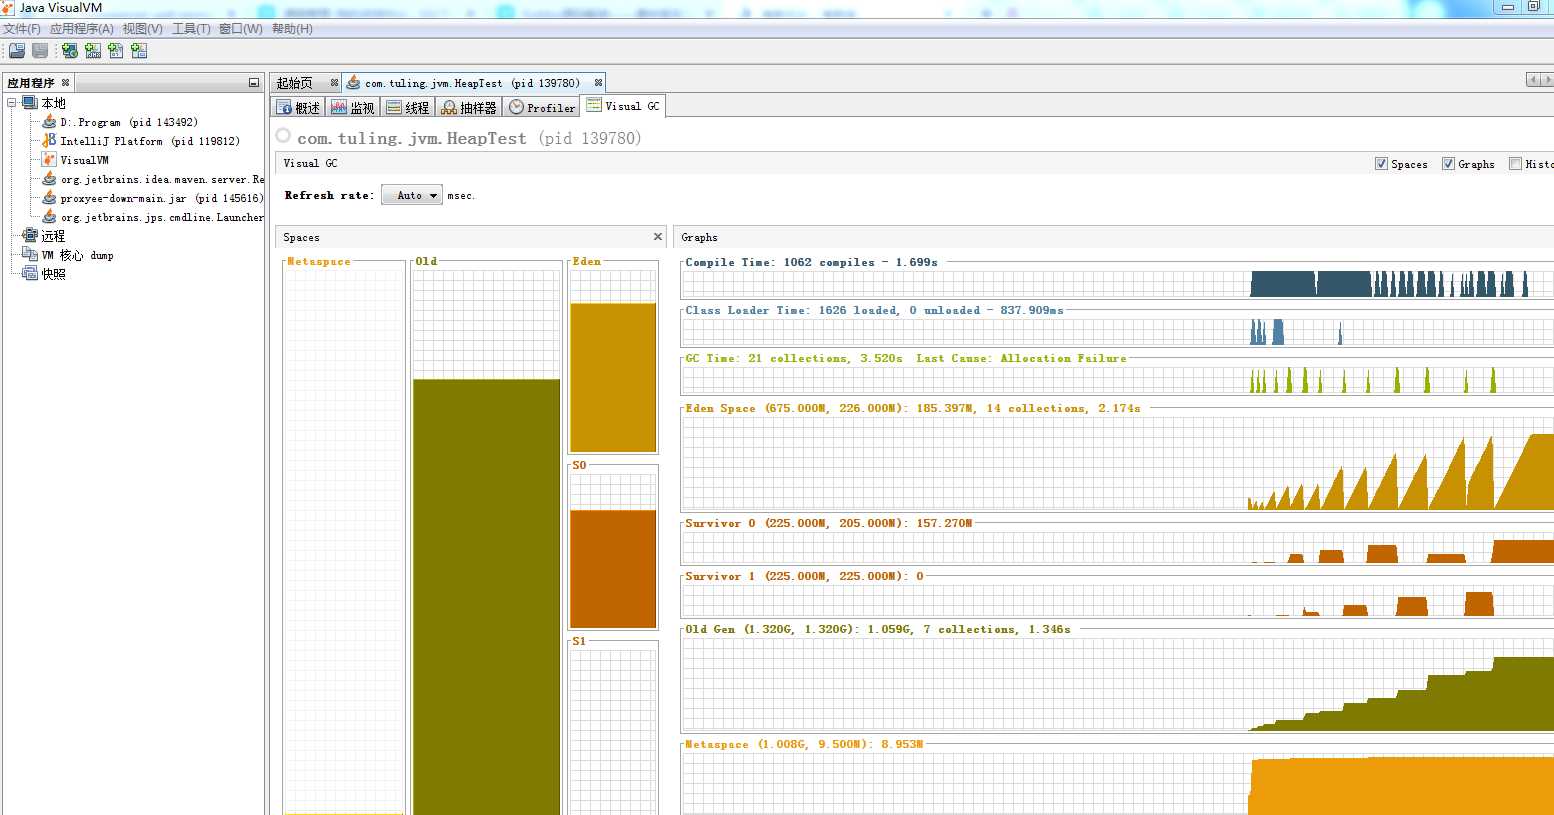This screenshot has height=815, width=1554.
Task: Close the 应用程序 panel tab
Action: 66,83
